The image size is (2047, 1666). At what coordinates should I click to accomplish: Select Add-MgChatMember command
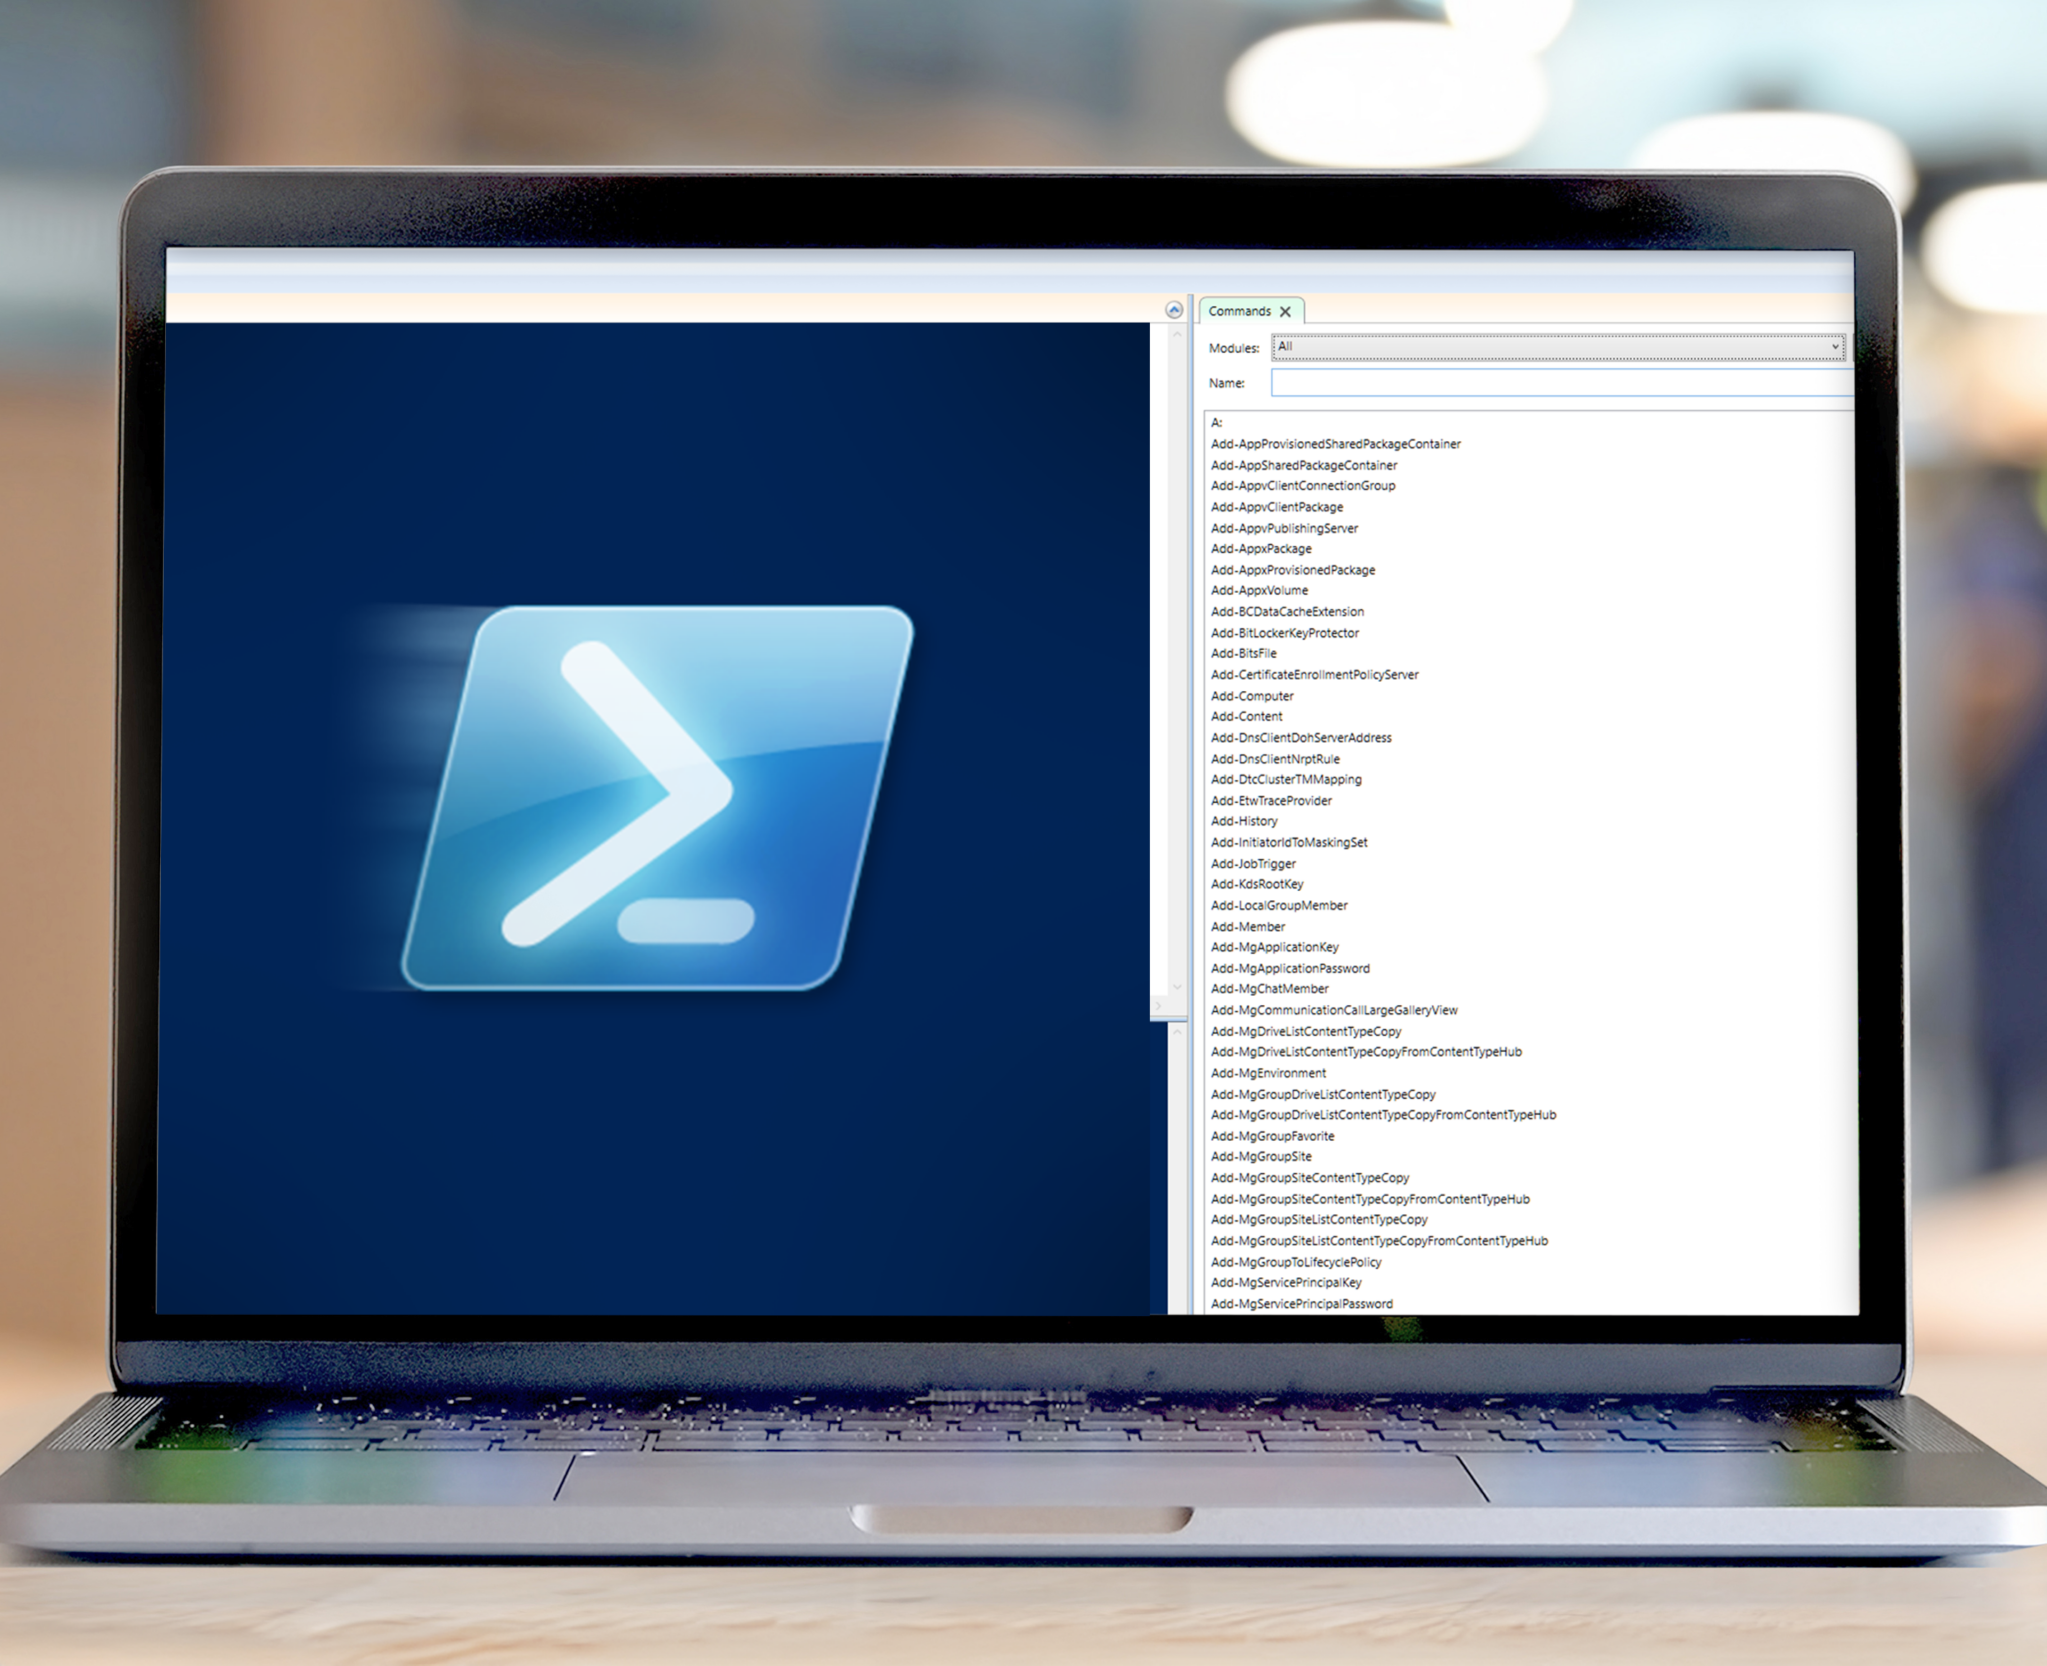(x=1269, y=990)
